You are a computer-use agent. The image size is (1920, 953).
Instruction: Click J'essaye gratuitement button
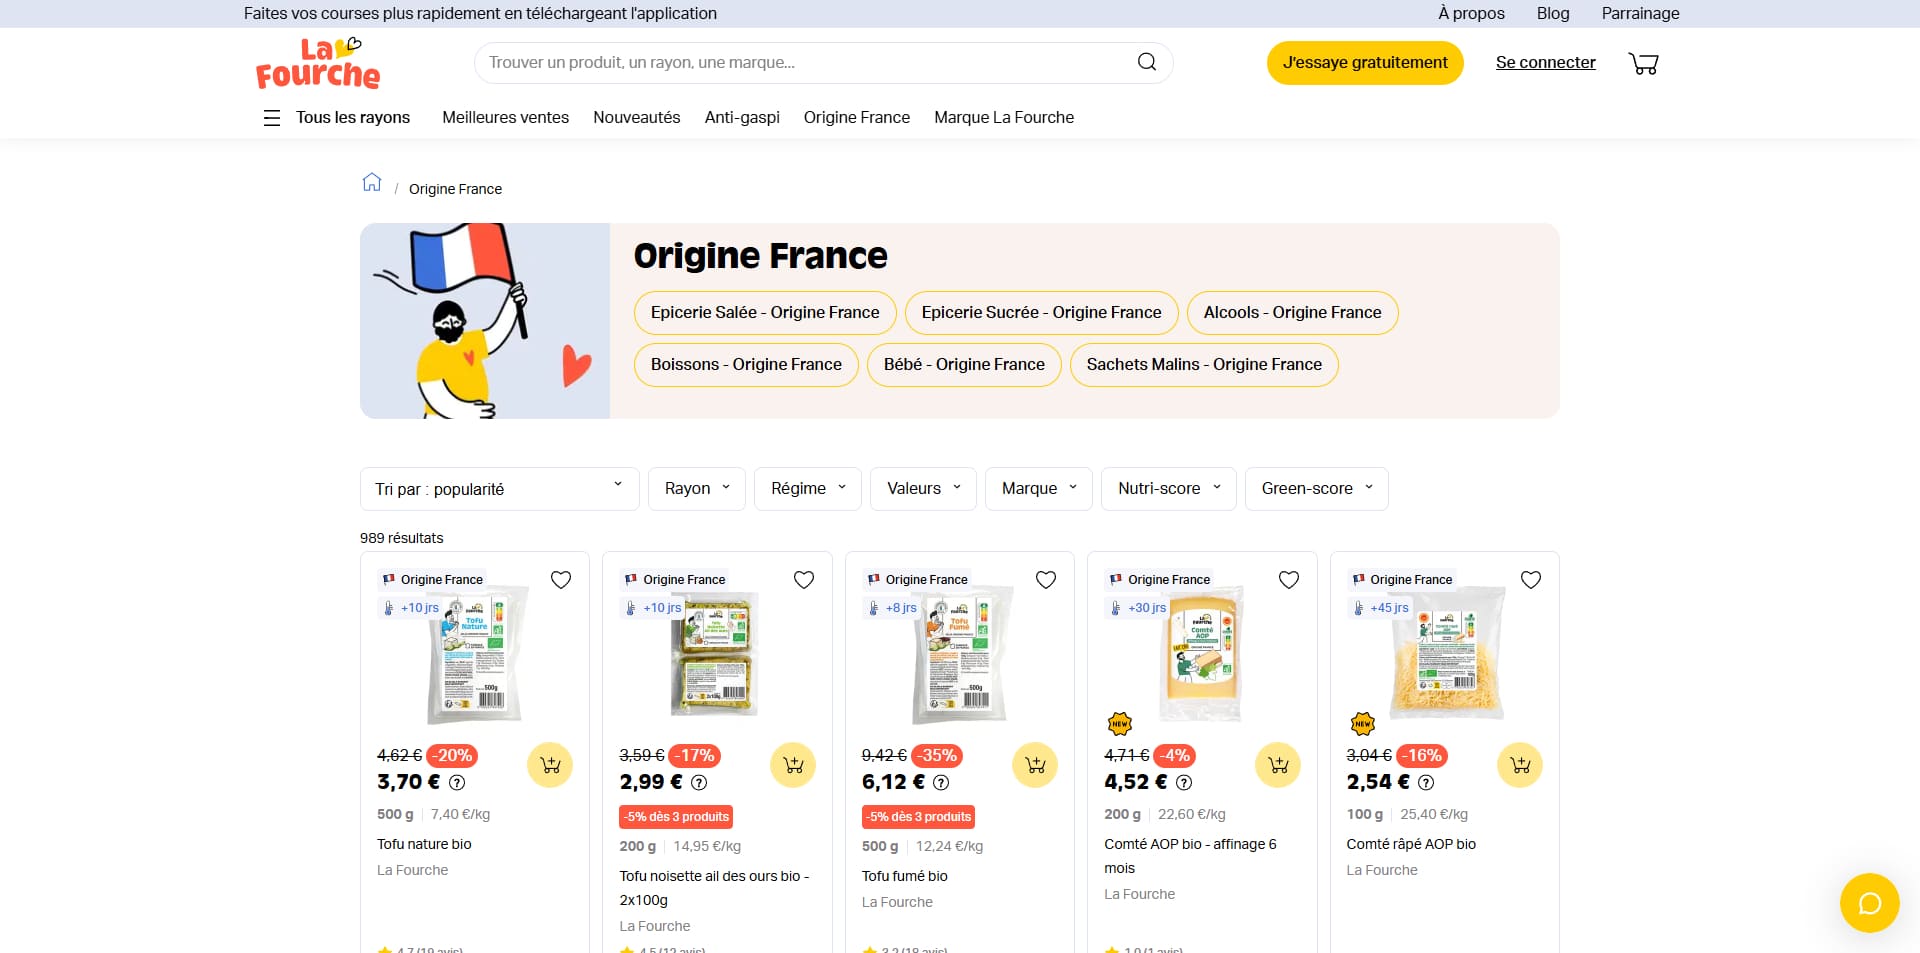click(1365, 63)
